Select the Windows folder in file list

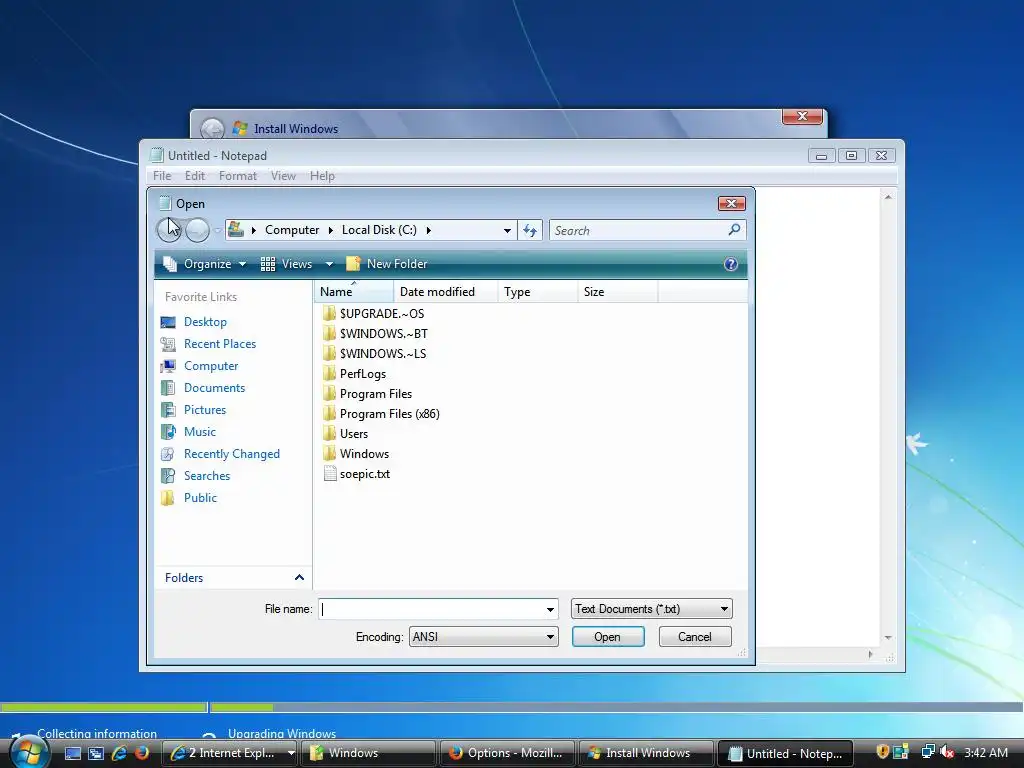coord(356,454)
